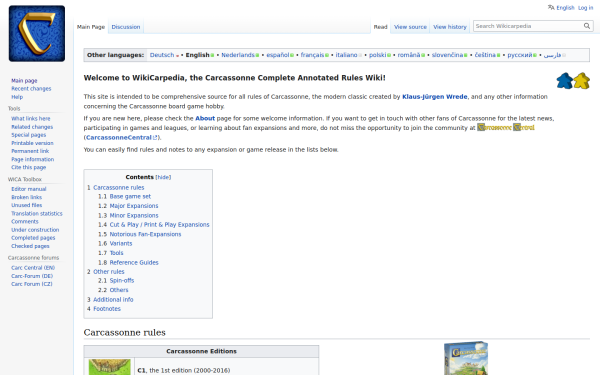Jump to 1.6 Variants
The height and width of the screenshot is (375, 600).
tap(115, 243)
